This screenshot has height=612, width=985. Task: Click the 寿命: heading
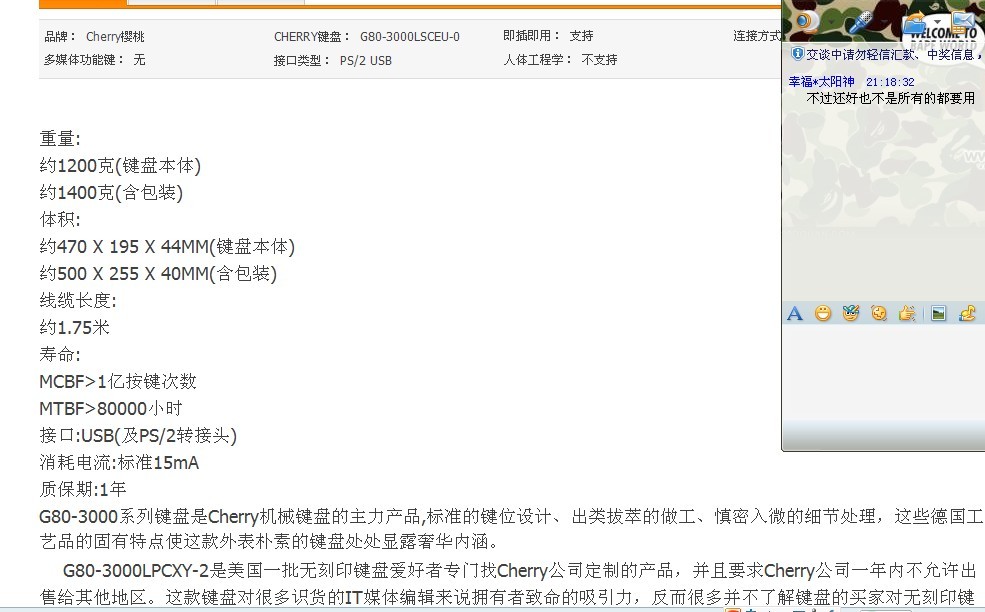[60, 354]
